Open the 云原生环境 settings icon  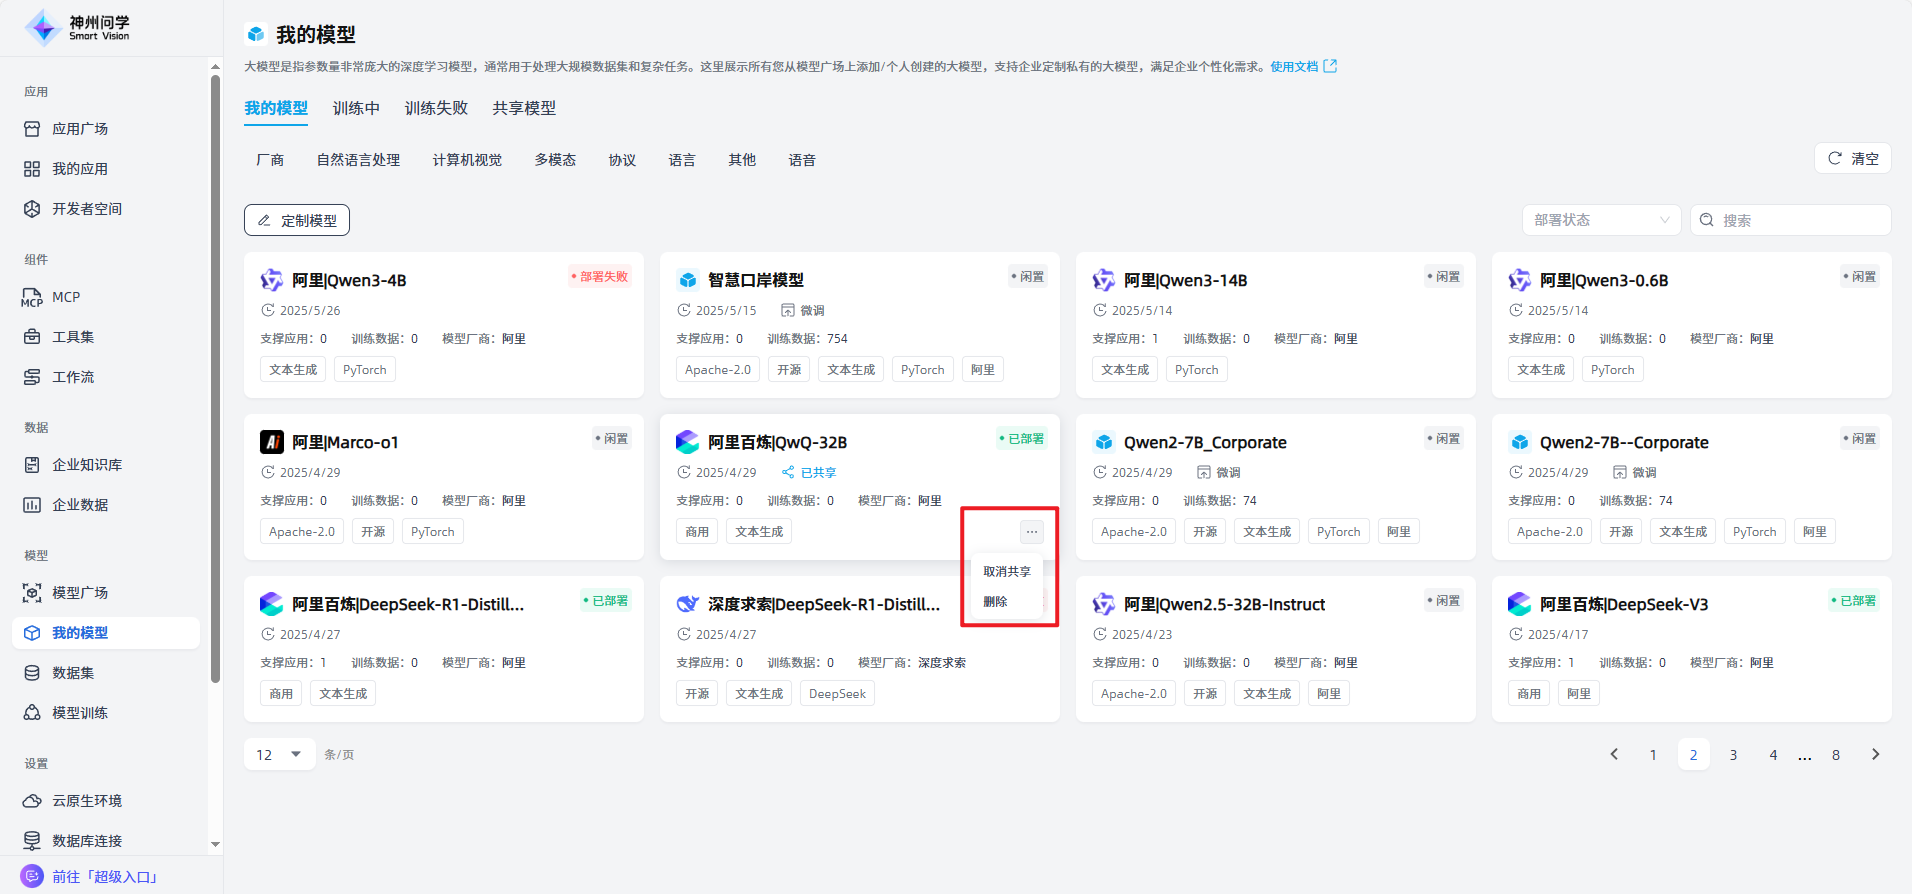tap(32, 801)
